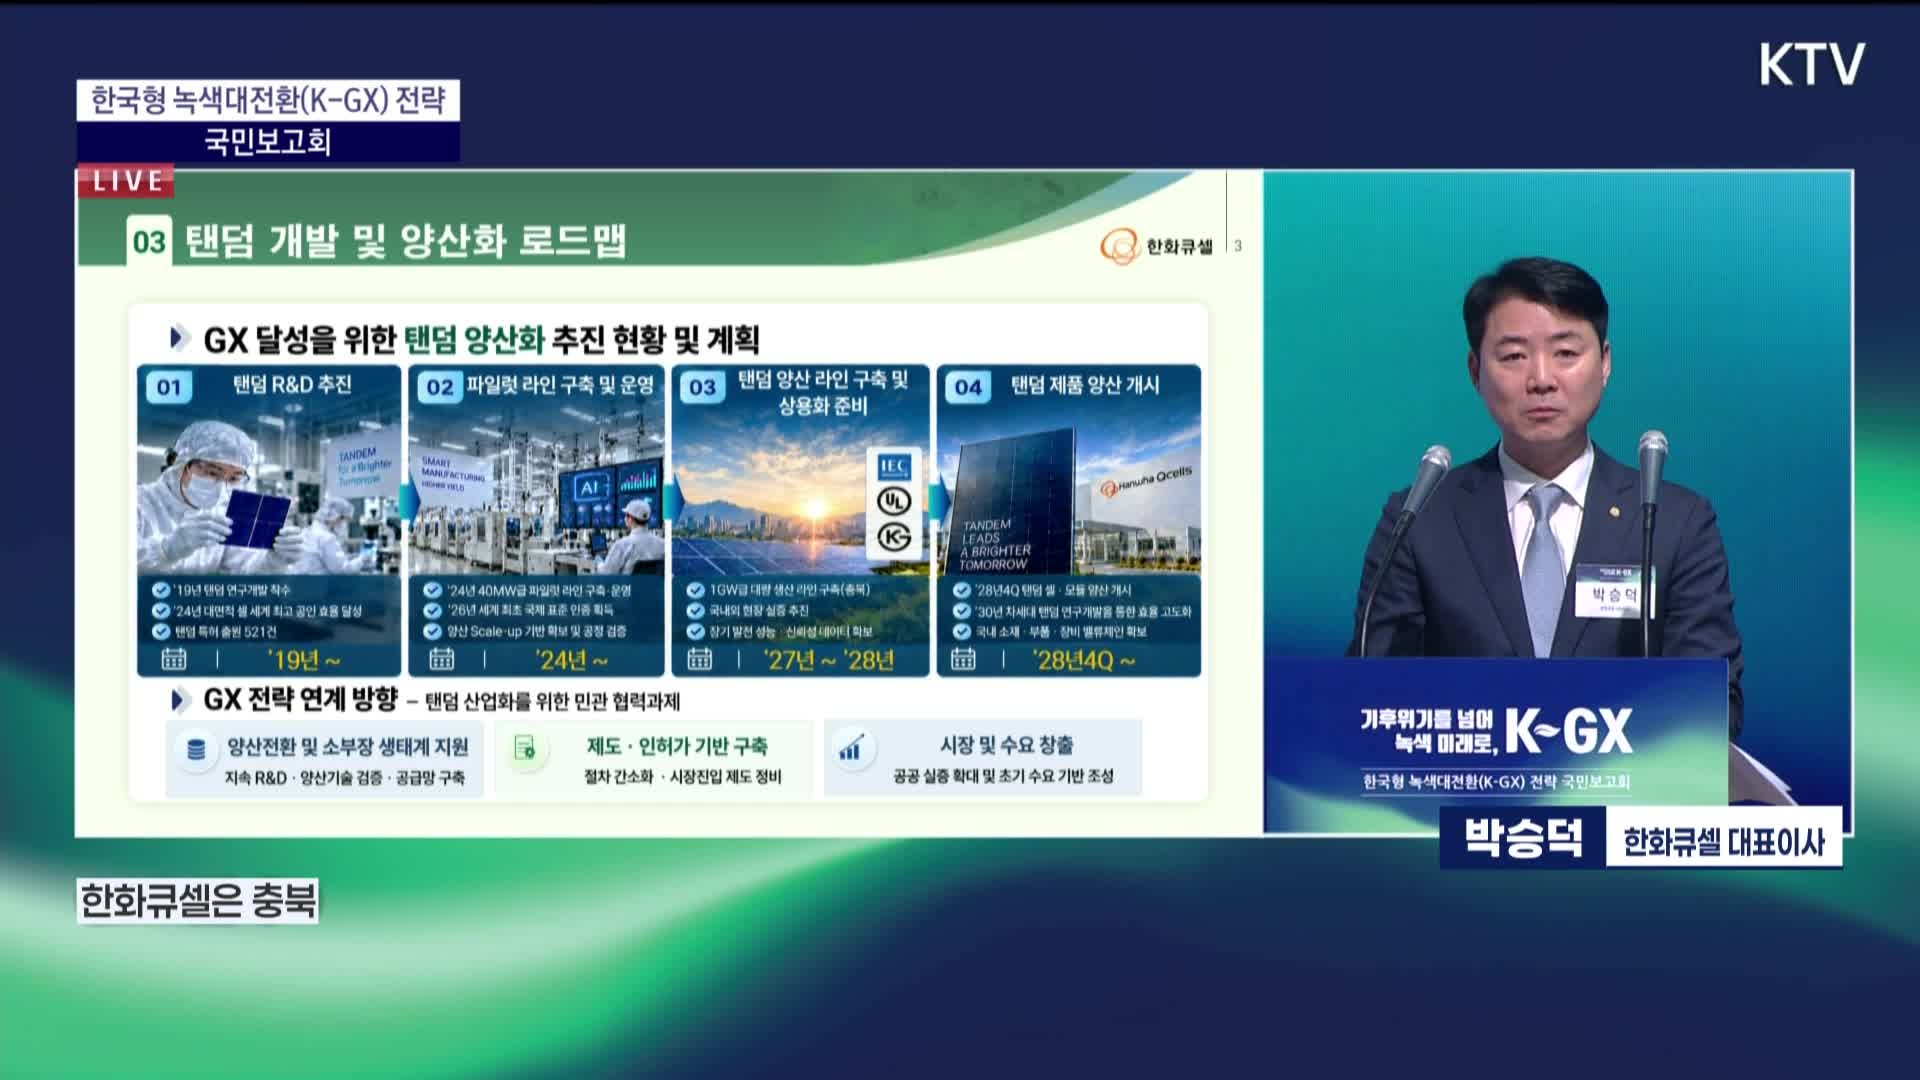1920x1080 pixels.
Task: Click the check mark beside 1GW급 대량 생산 라인
Action: 695,590
